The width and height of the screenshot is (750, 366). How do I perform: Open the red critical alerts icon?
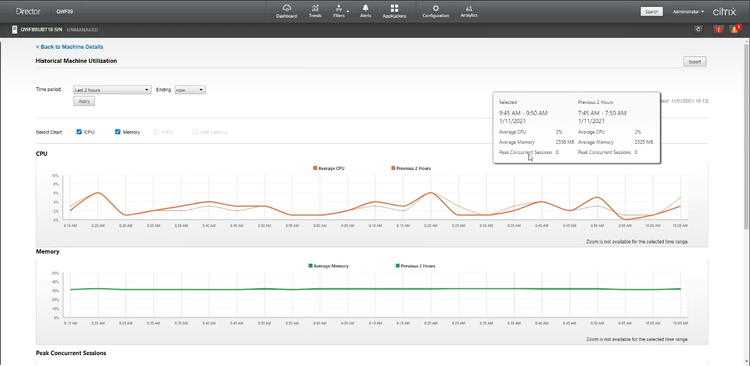click(718, 30)
